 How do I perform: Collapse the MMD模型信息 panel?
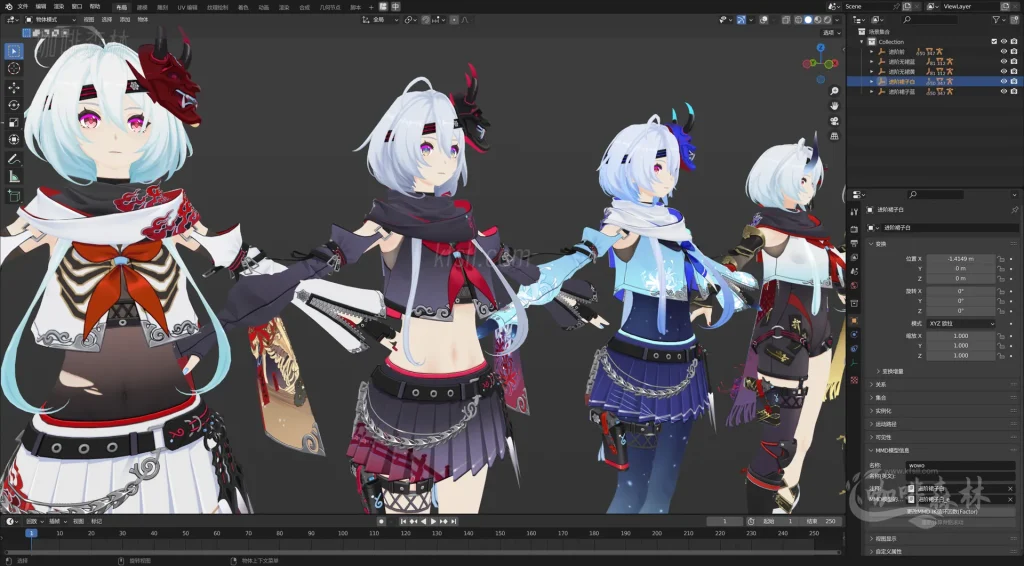pos(888,450)
